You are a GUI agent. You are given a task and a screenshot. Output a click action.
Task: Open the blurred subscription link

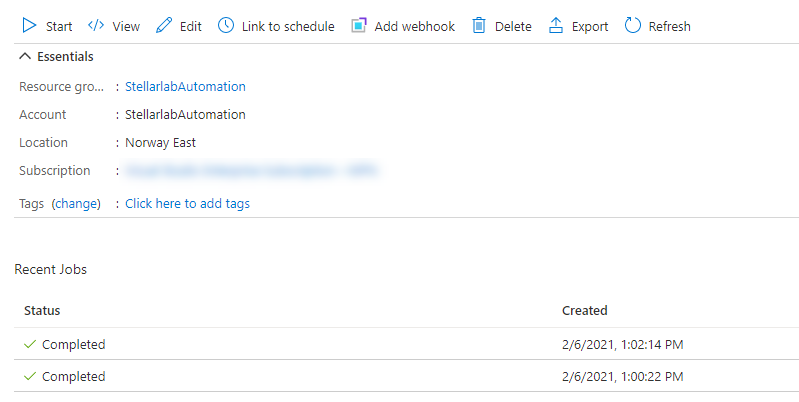click(251, 171)
